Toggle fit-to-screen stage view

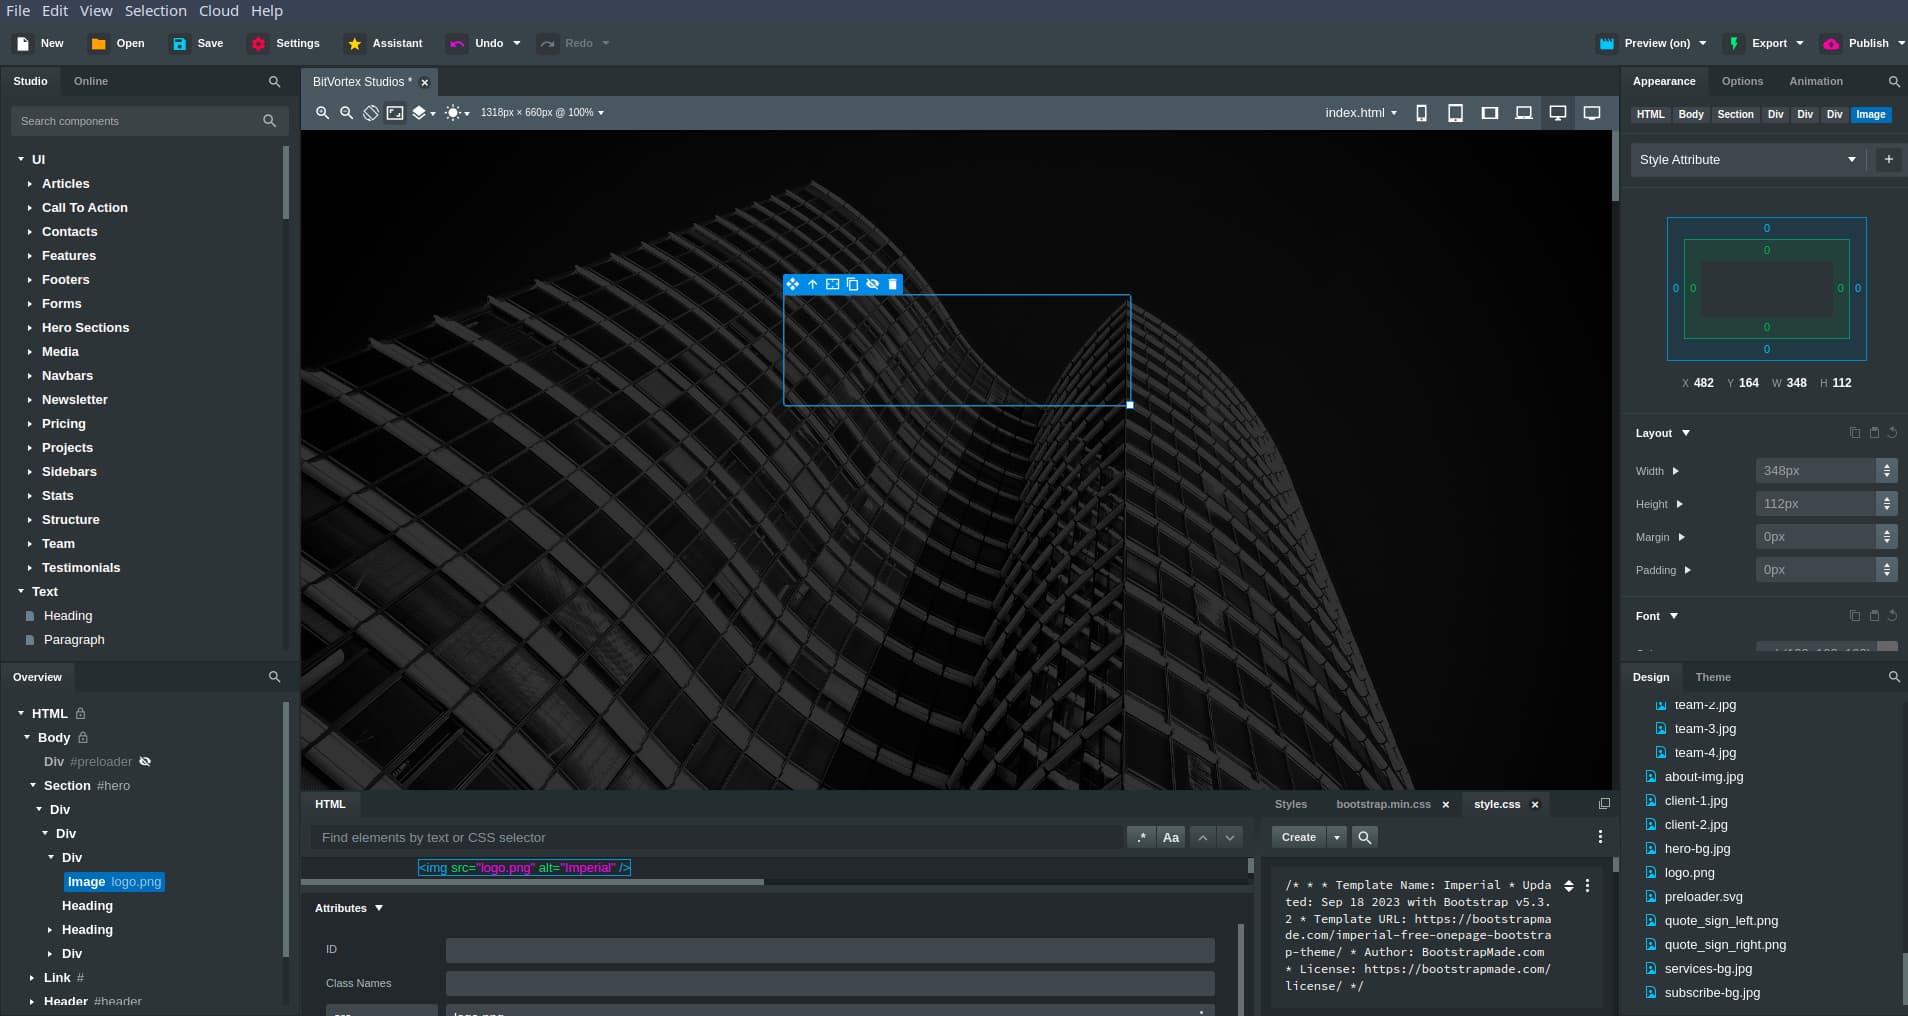tap(395, 113)
